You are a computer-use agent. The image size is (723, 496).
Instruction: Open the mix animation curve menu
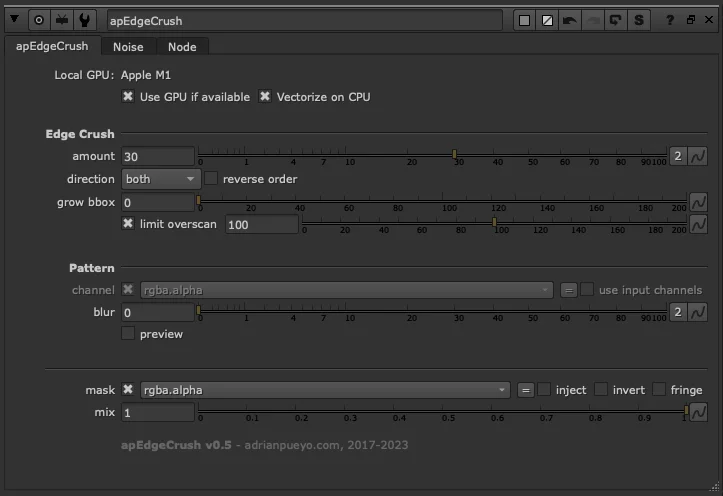(698, 412)
